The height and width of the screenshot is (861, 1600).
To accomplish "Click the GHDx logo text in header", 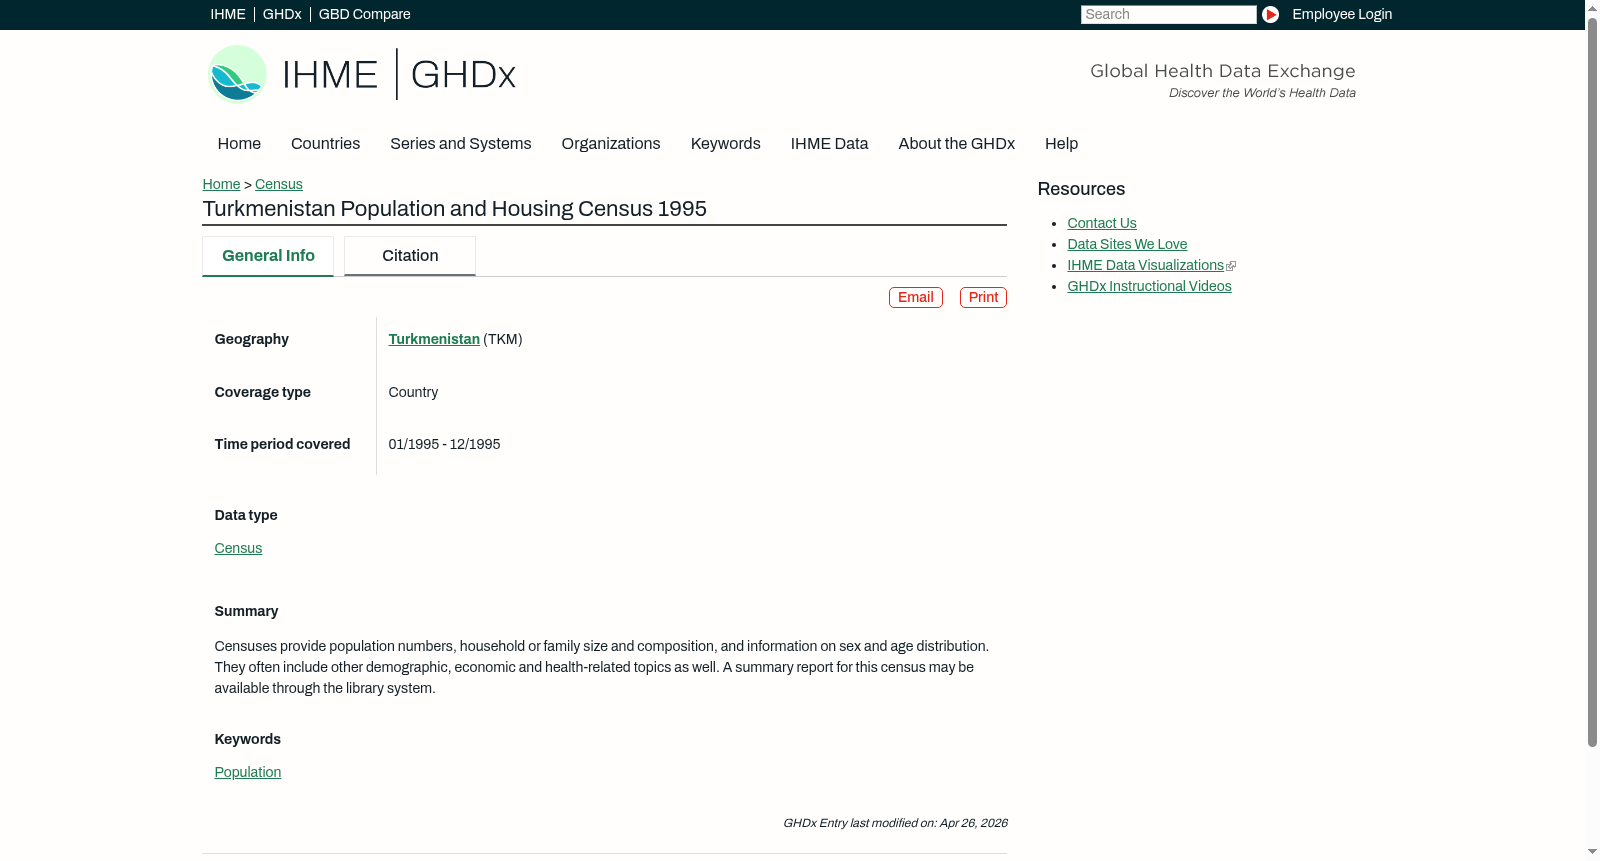I will (x=463, y=75).
